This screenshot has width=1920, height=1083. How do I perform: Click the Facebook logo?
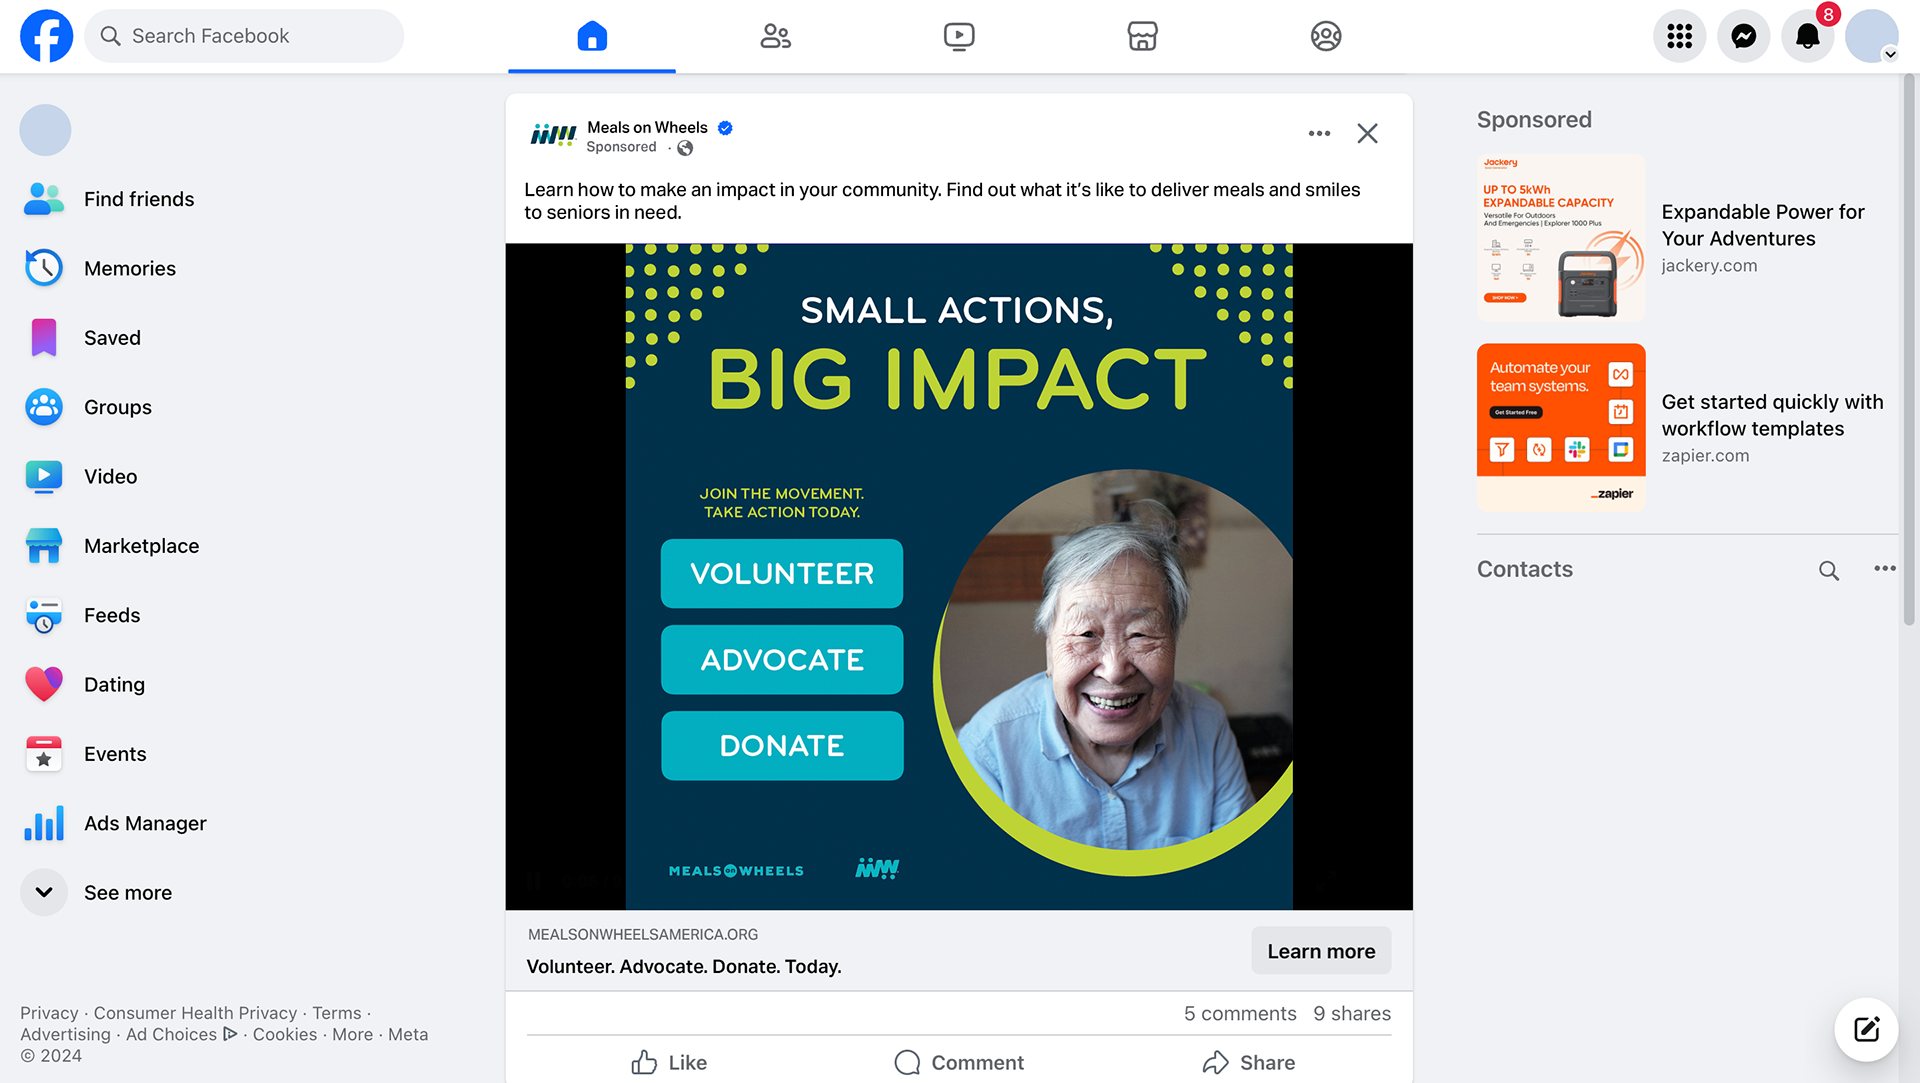46,36
